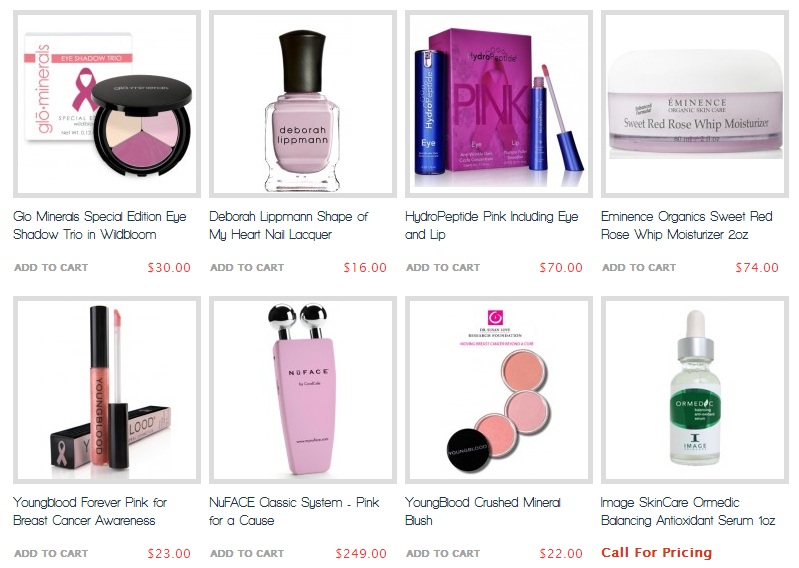Open the Deborah Lippmann nail lacquer image
Image resolution: width=799 pixels, height=568 pixels.
pyautogui.click(x=303, y=104)
